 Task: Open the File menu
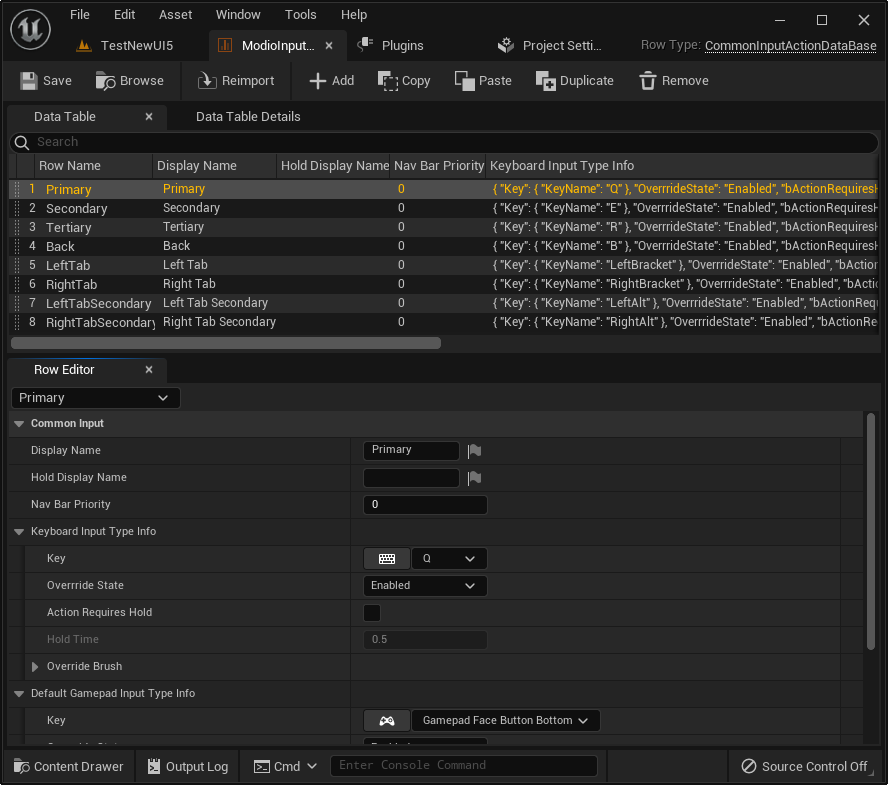coord(80,15)
